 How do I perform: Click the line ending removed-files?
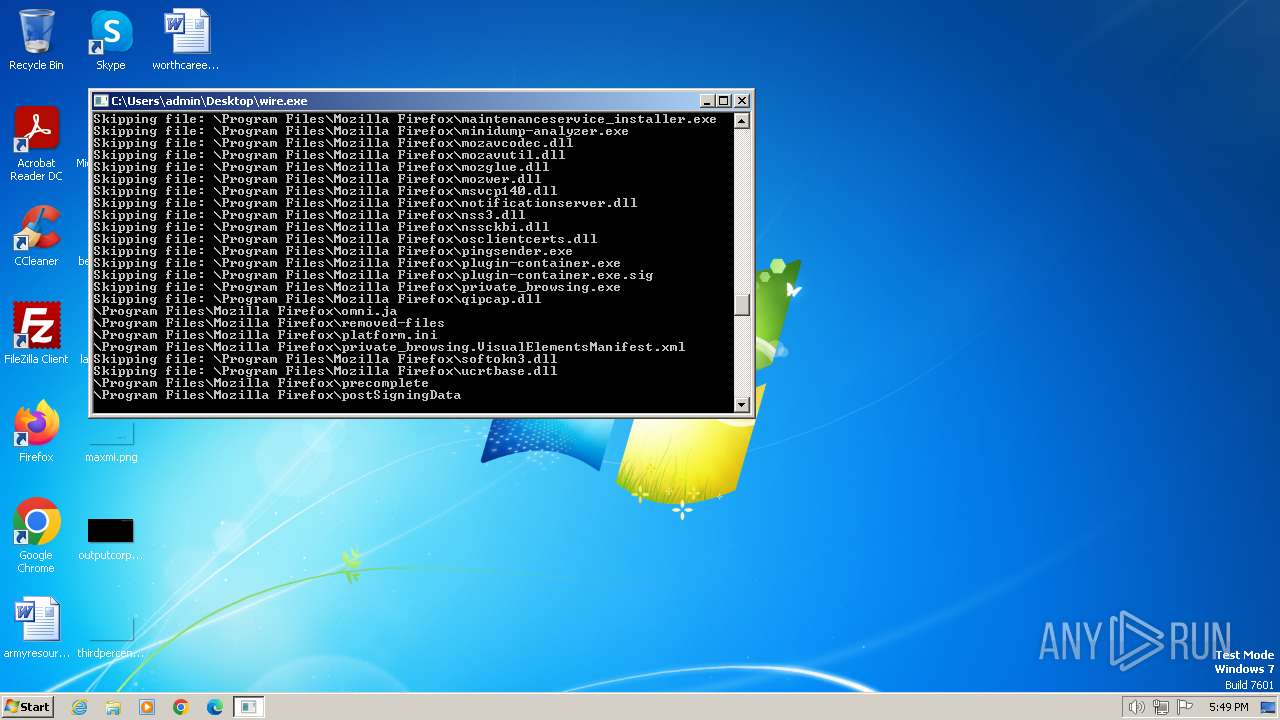[x=269, y=323]
